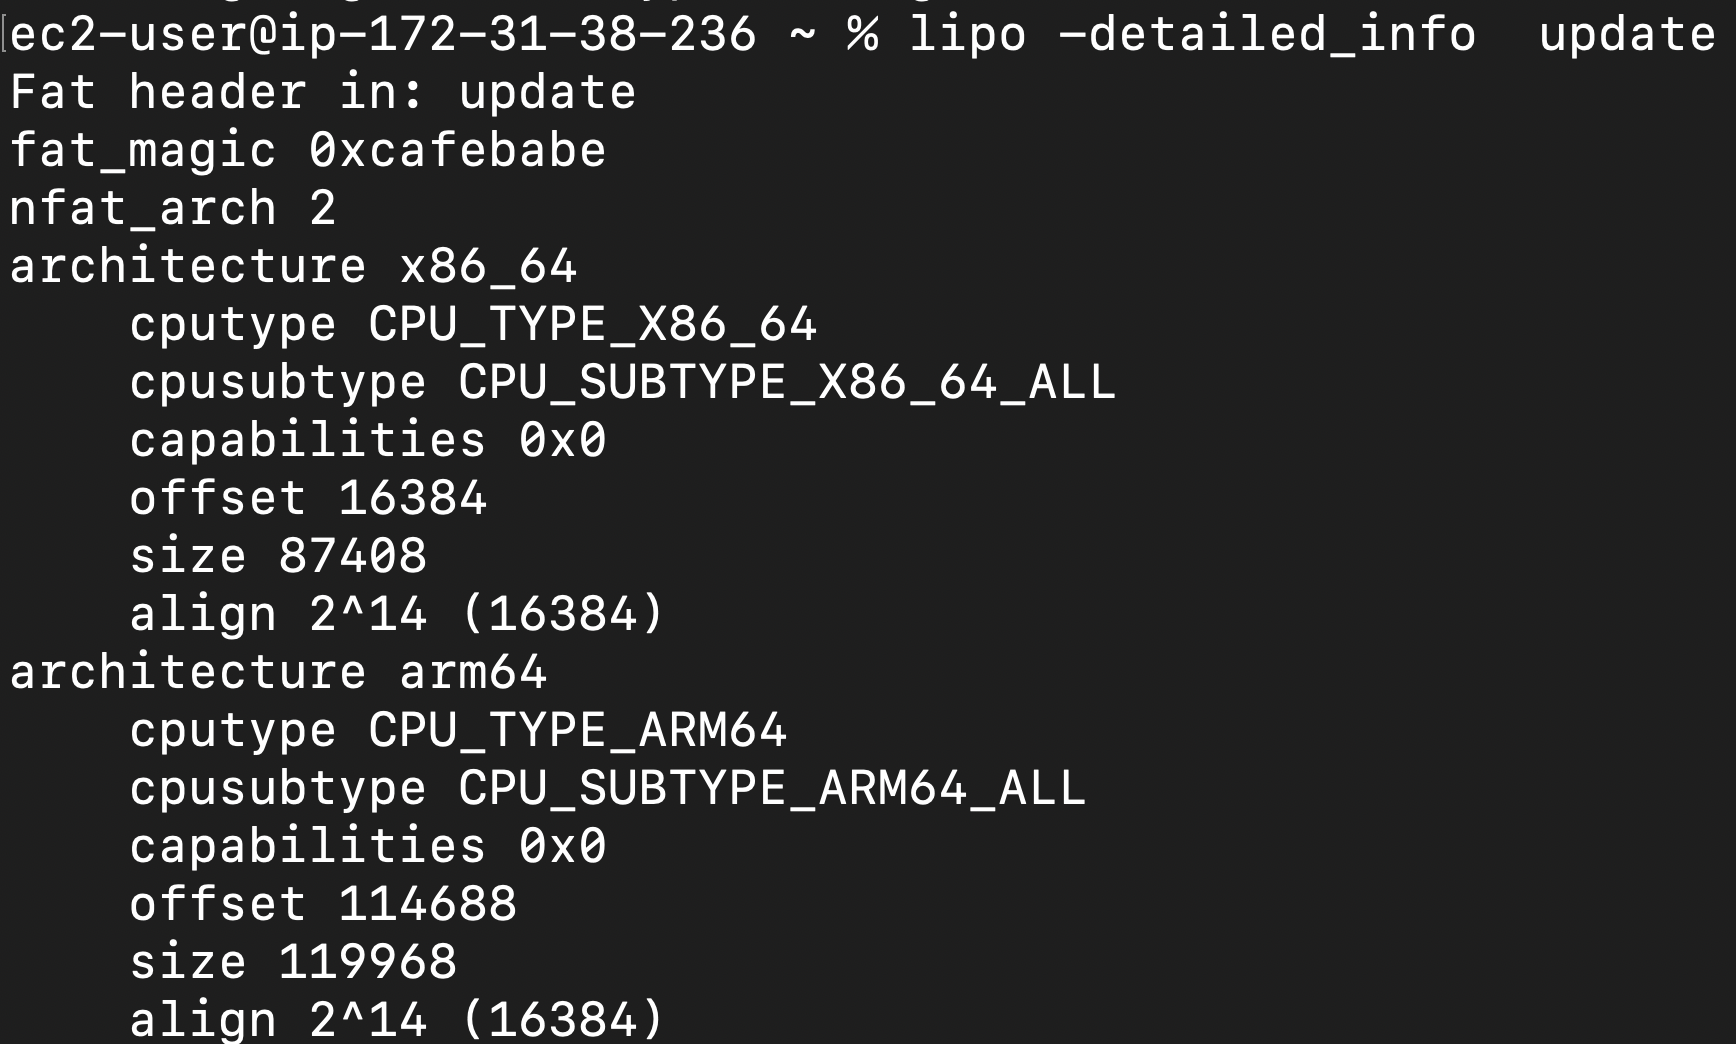This screenshot has height=1044, width=1736.
Task: Click the CPU_SUBTYPE_ARM64_ALL value
Action: tap(771, 789)
